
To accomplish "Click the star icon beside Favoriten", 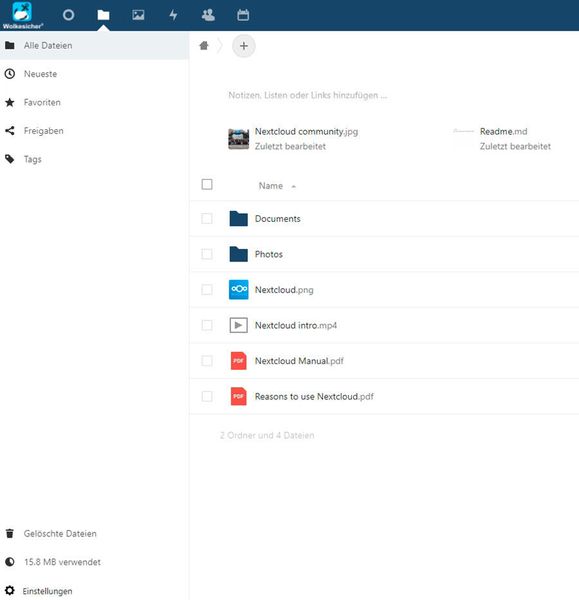I will coord(10,102).
